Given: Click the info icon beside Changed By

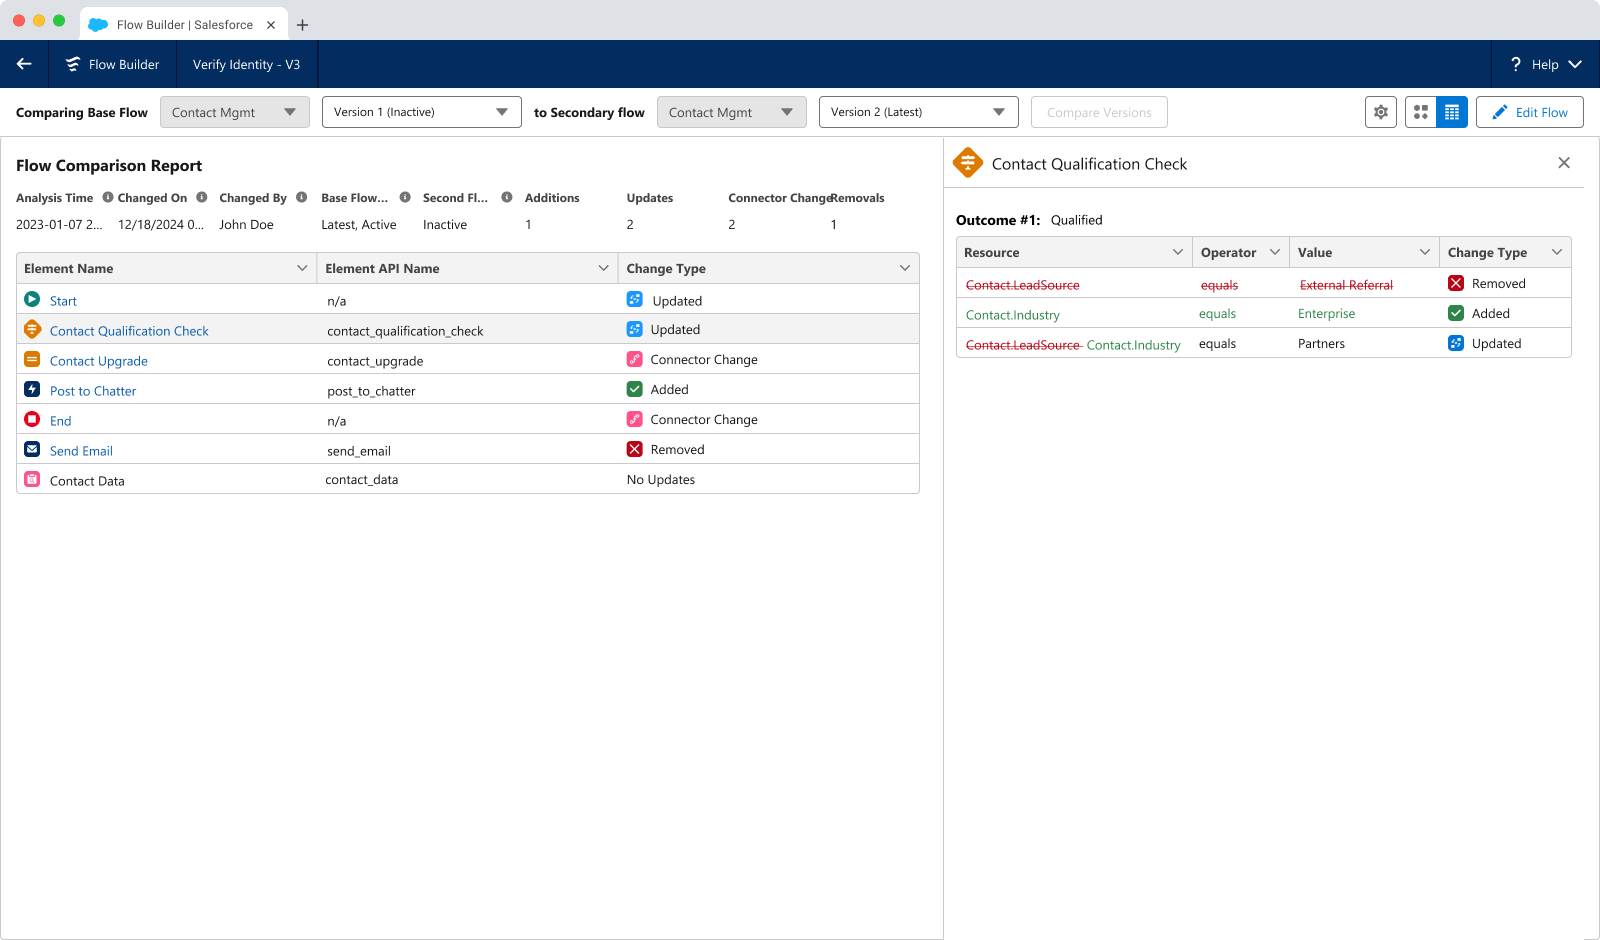Looking at the screenshot, I should point(301,197).
